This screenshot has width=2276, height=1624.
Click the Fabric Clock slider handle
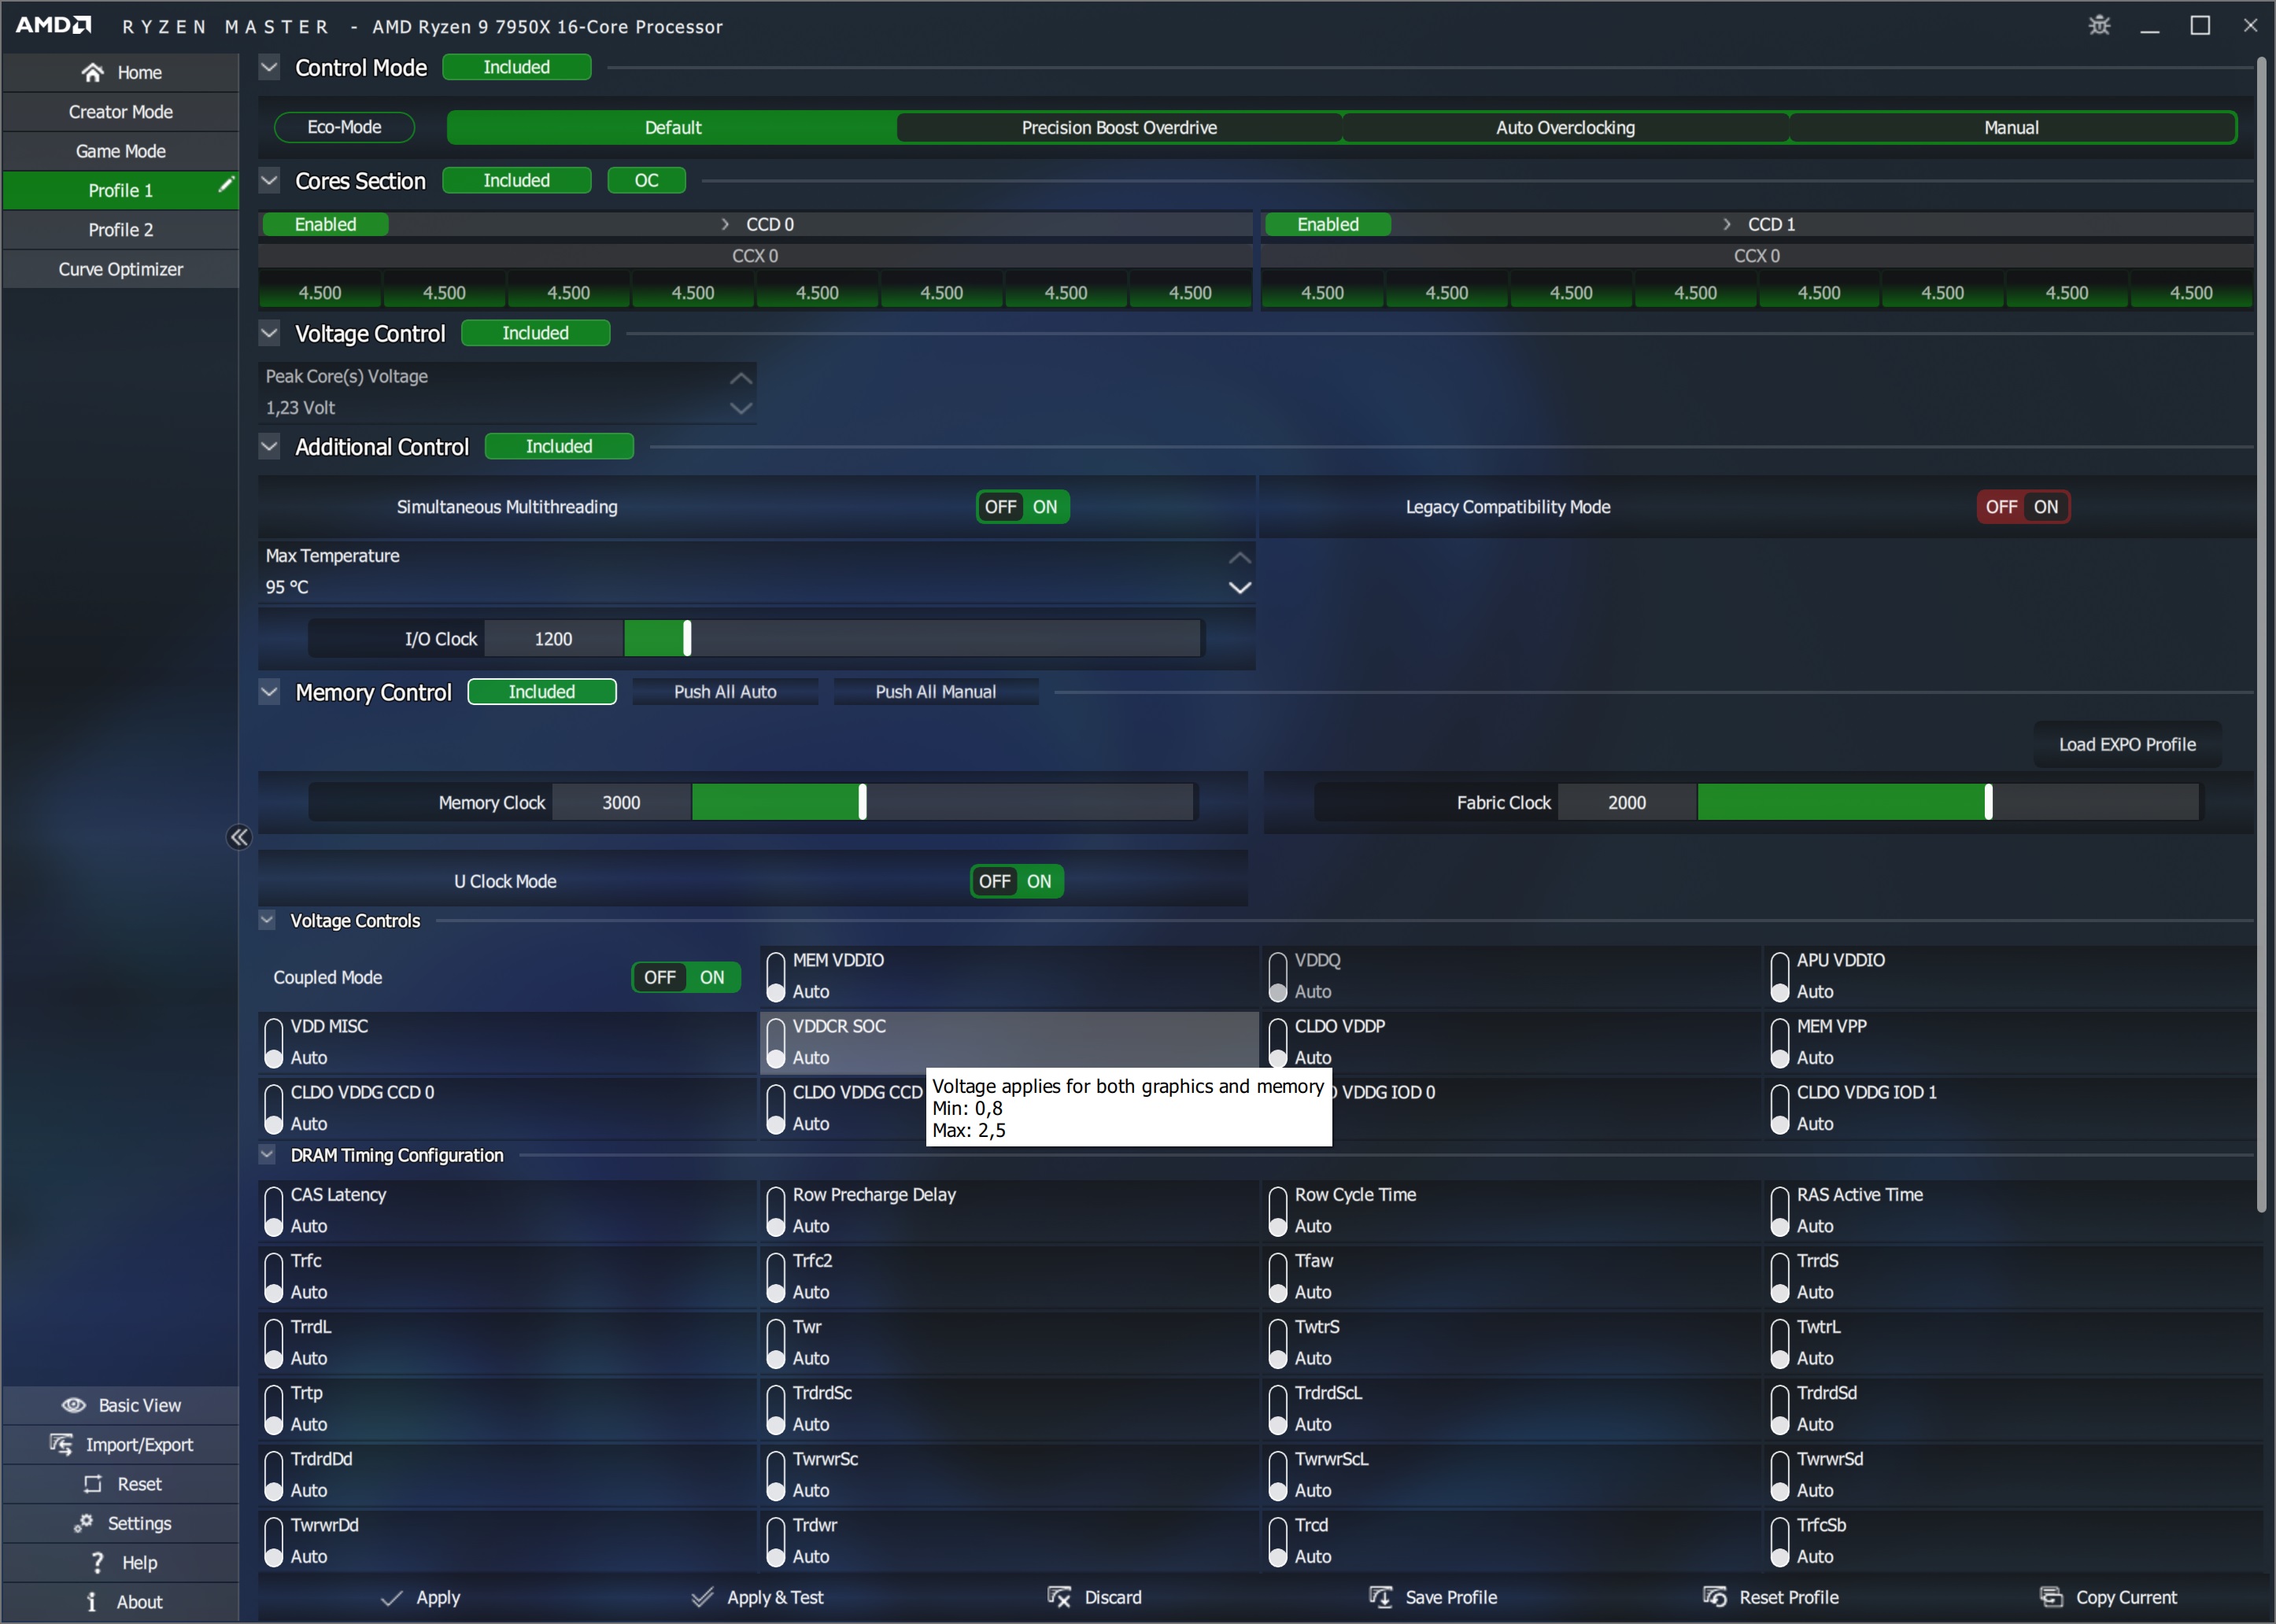point(1988,802)
